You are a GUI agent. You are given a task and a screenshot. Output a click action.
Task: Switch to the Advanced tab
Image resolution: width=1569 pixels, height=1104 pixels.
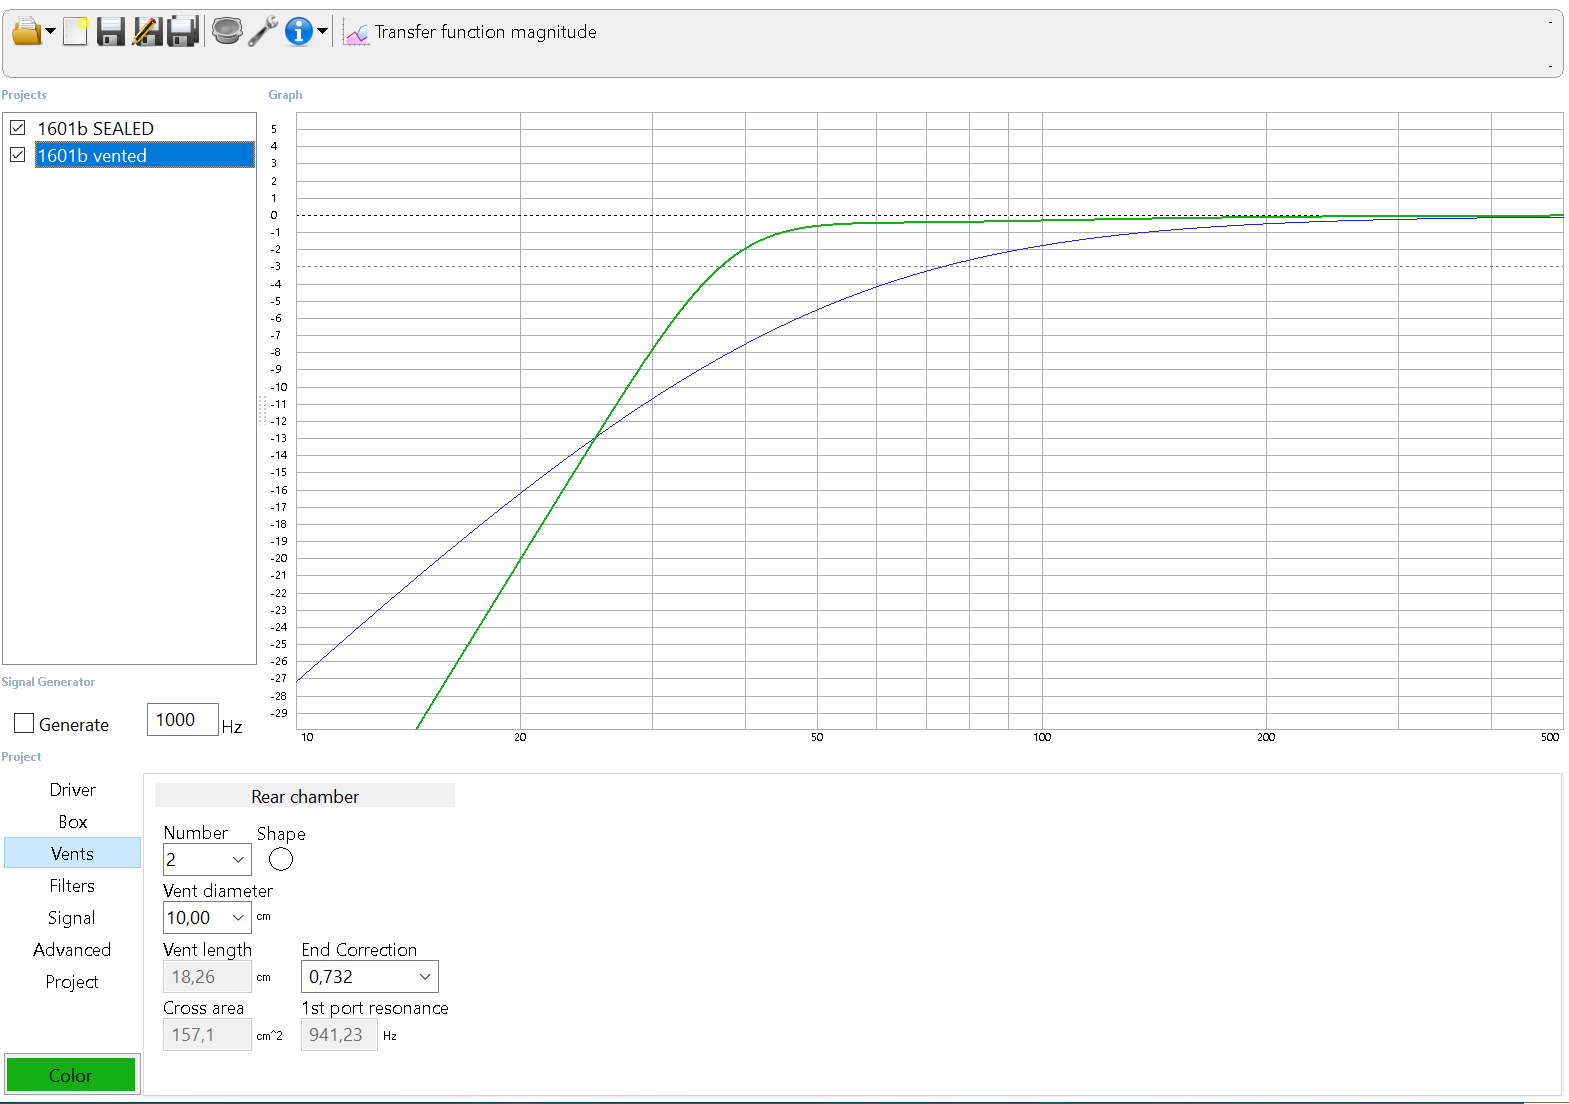(x=72, y=950)
